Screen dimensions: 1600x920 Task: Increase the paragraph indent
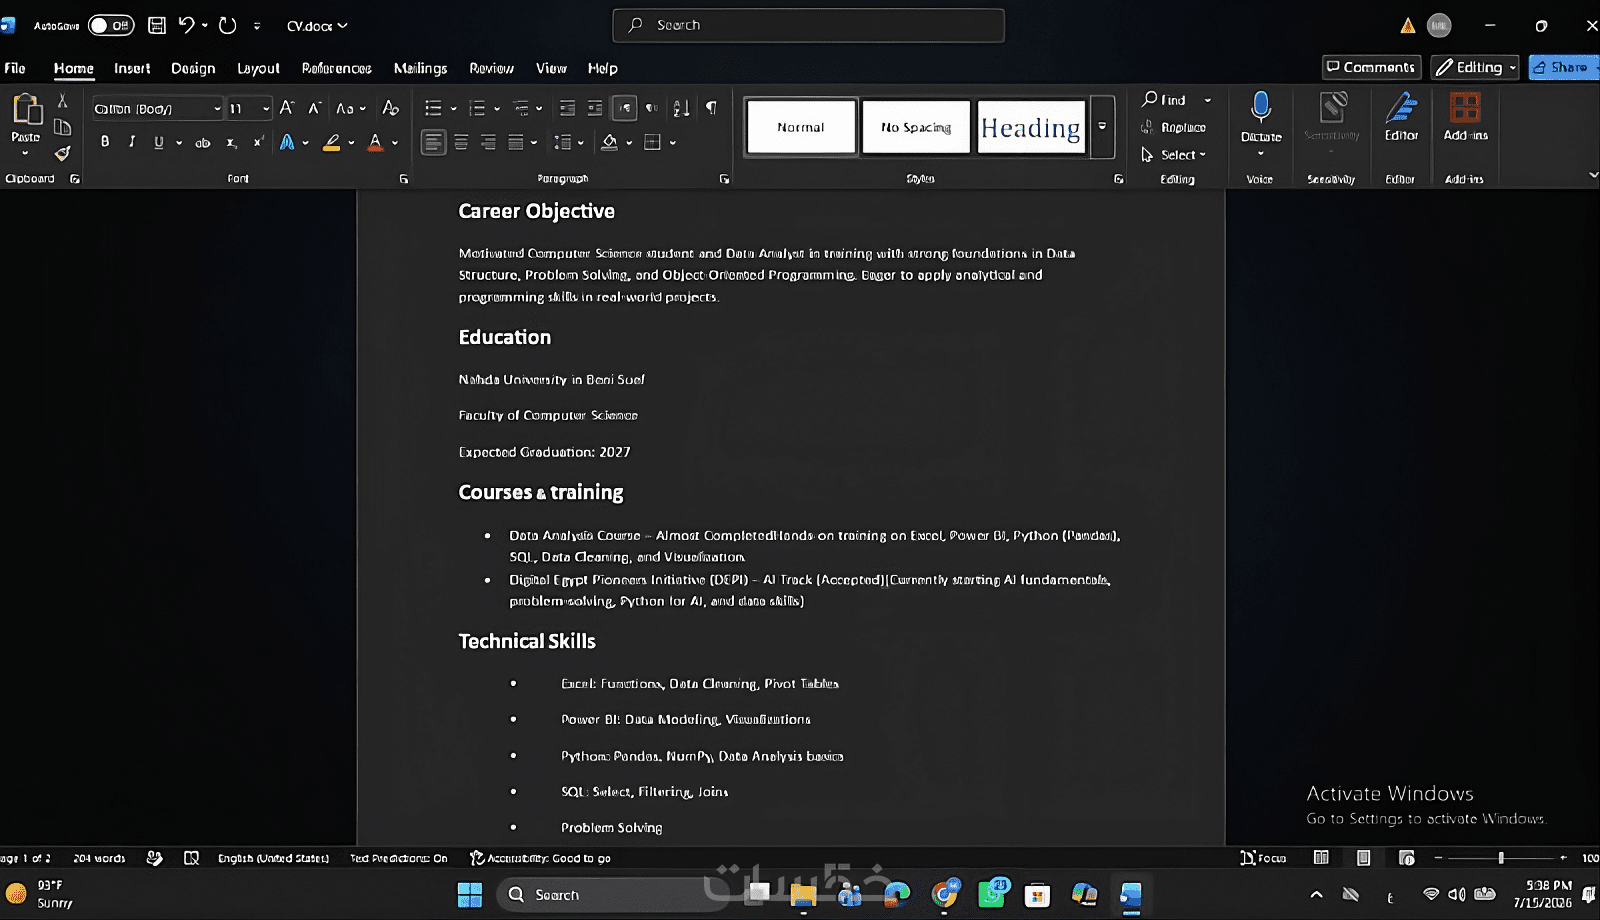[595, 108]
